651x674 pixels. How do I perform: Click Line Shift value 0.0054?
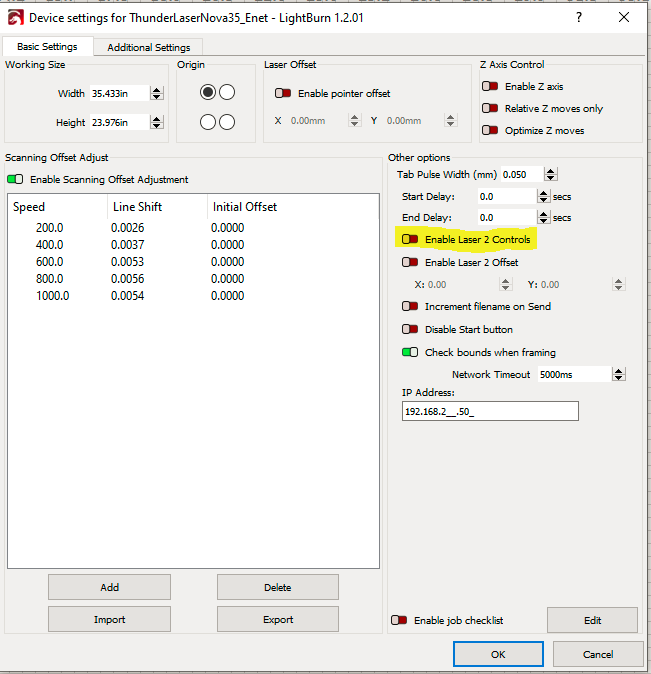(x=127, y=296)
